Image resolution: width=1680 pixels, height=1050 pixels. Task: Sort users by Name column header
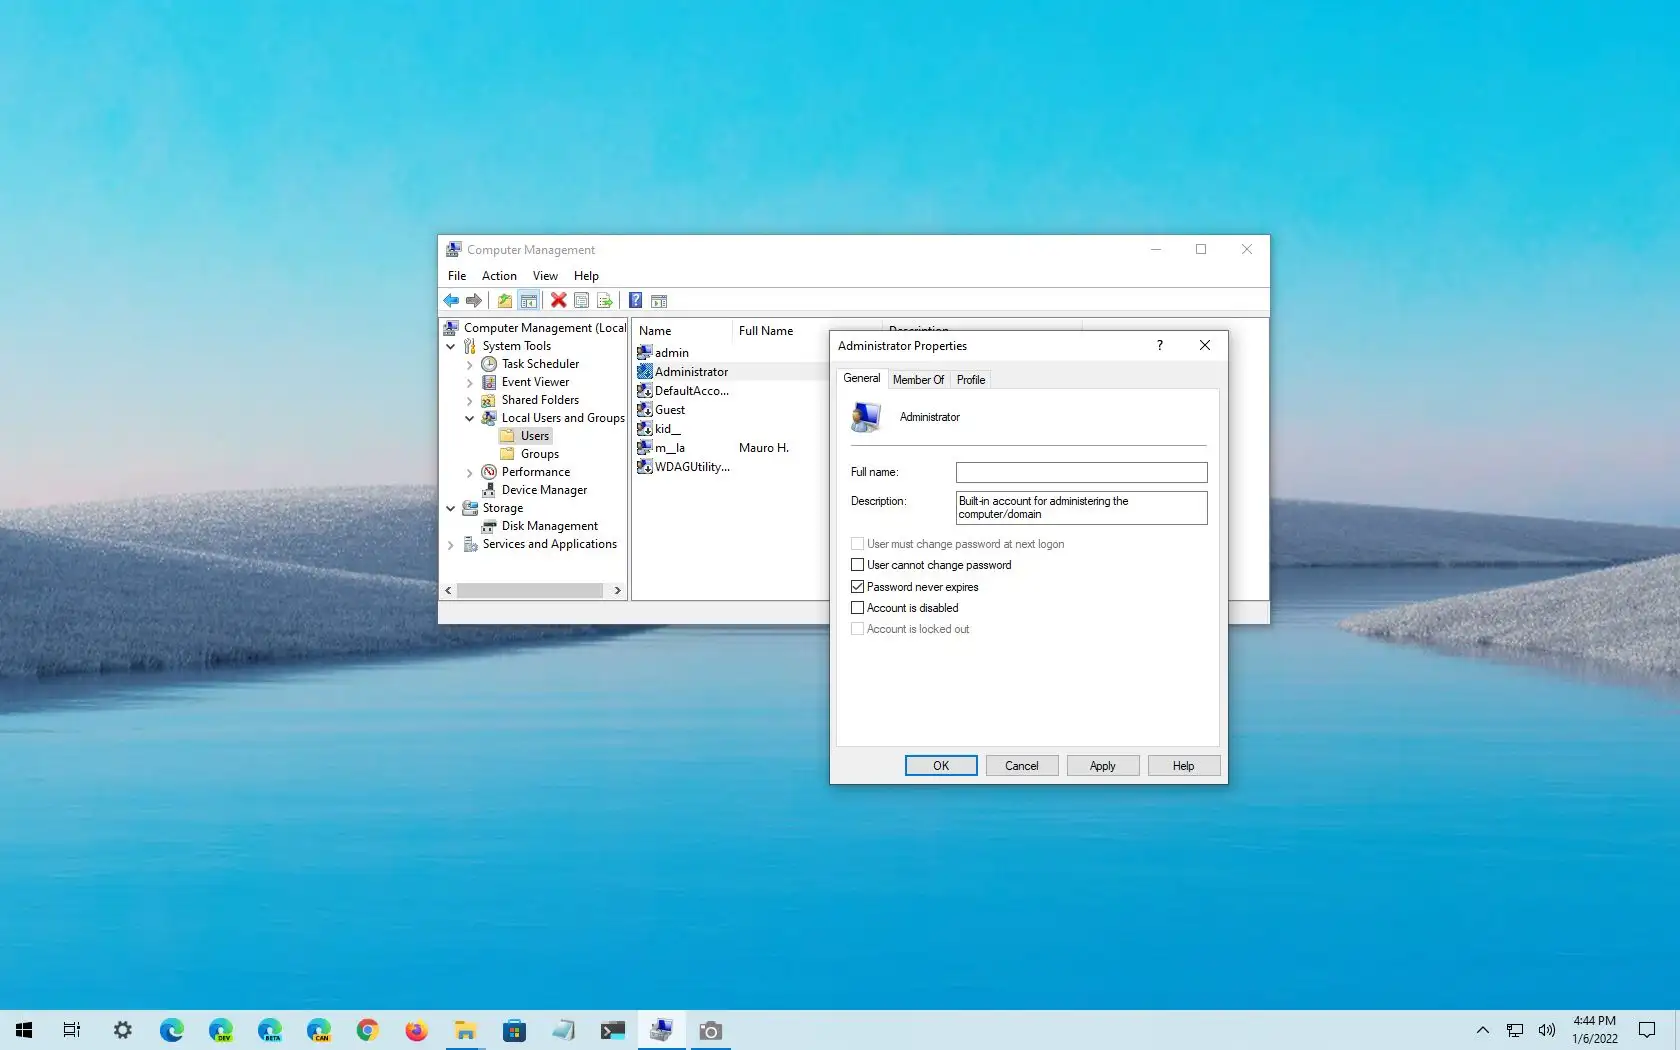click(683, 331)
